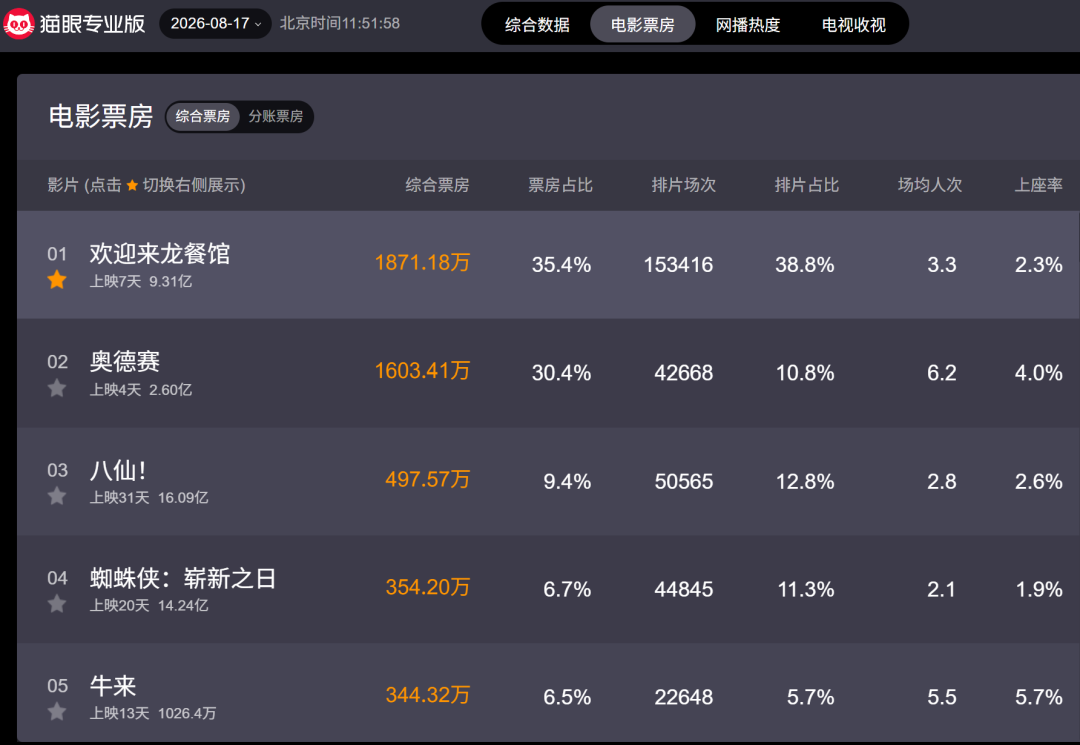Expand date picker chevron arrow
Image resolution: width=1080 pixels, height=745 pixels.
click(258, 24)
